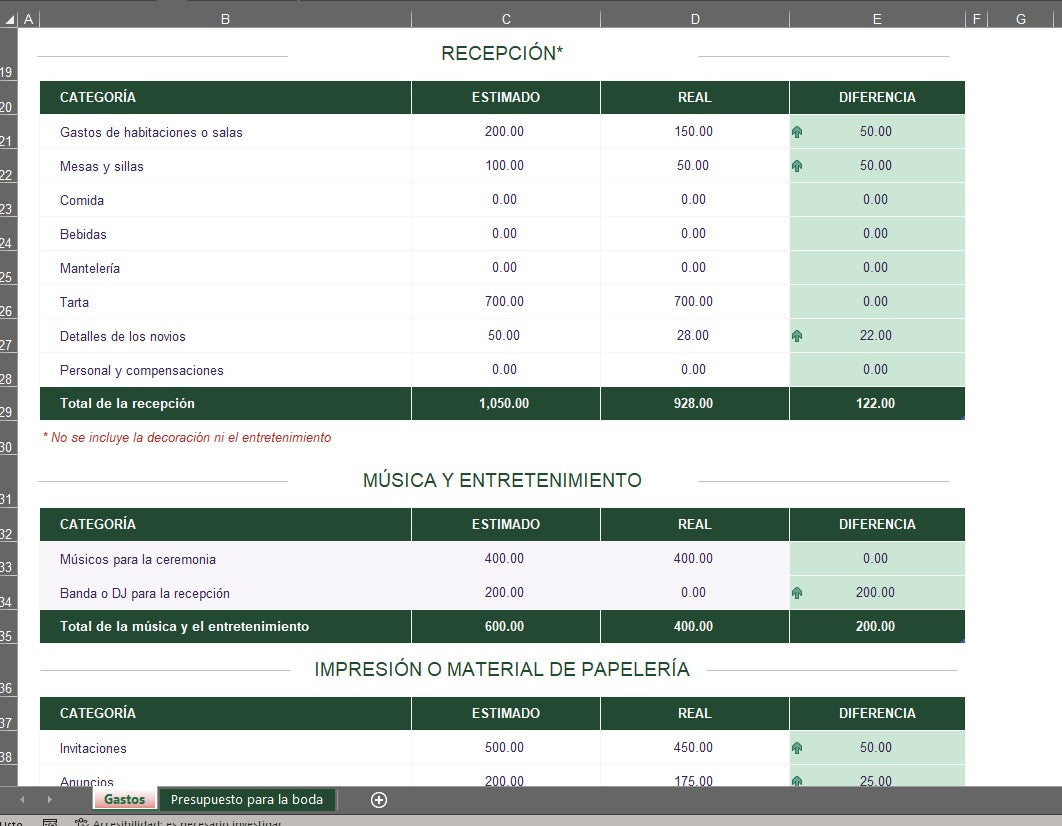Open the Presupuesto para la boda sheet

tap(247, 799)
